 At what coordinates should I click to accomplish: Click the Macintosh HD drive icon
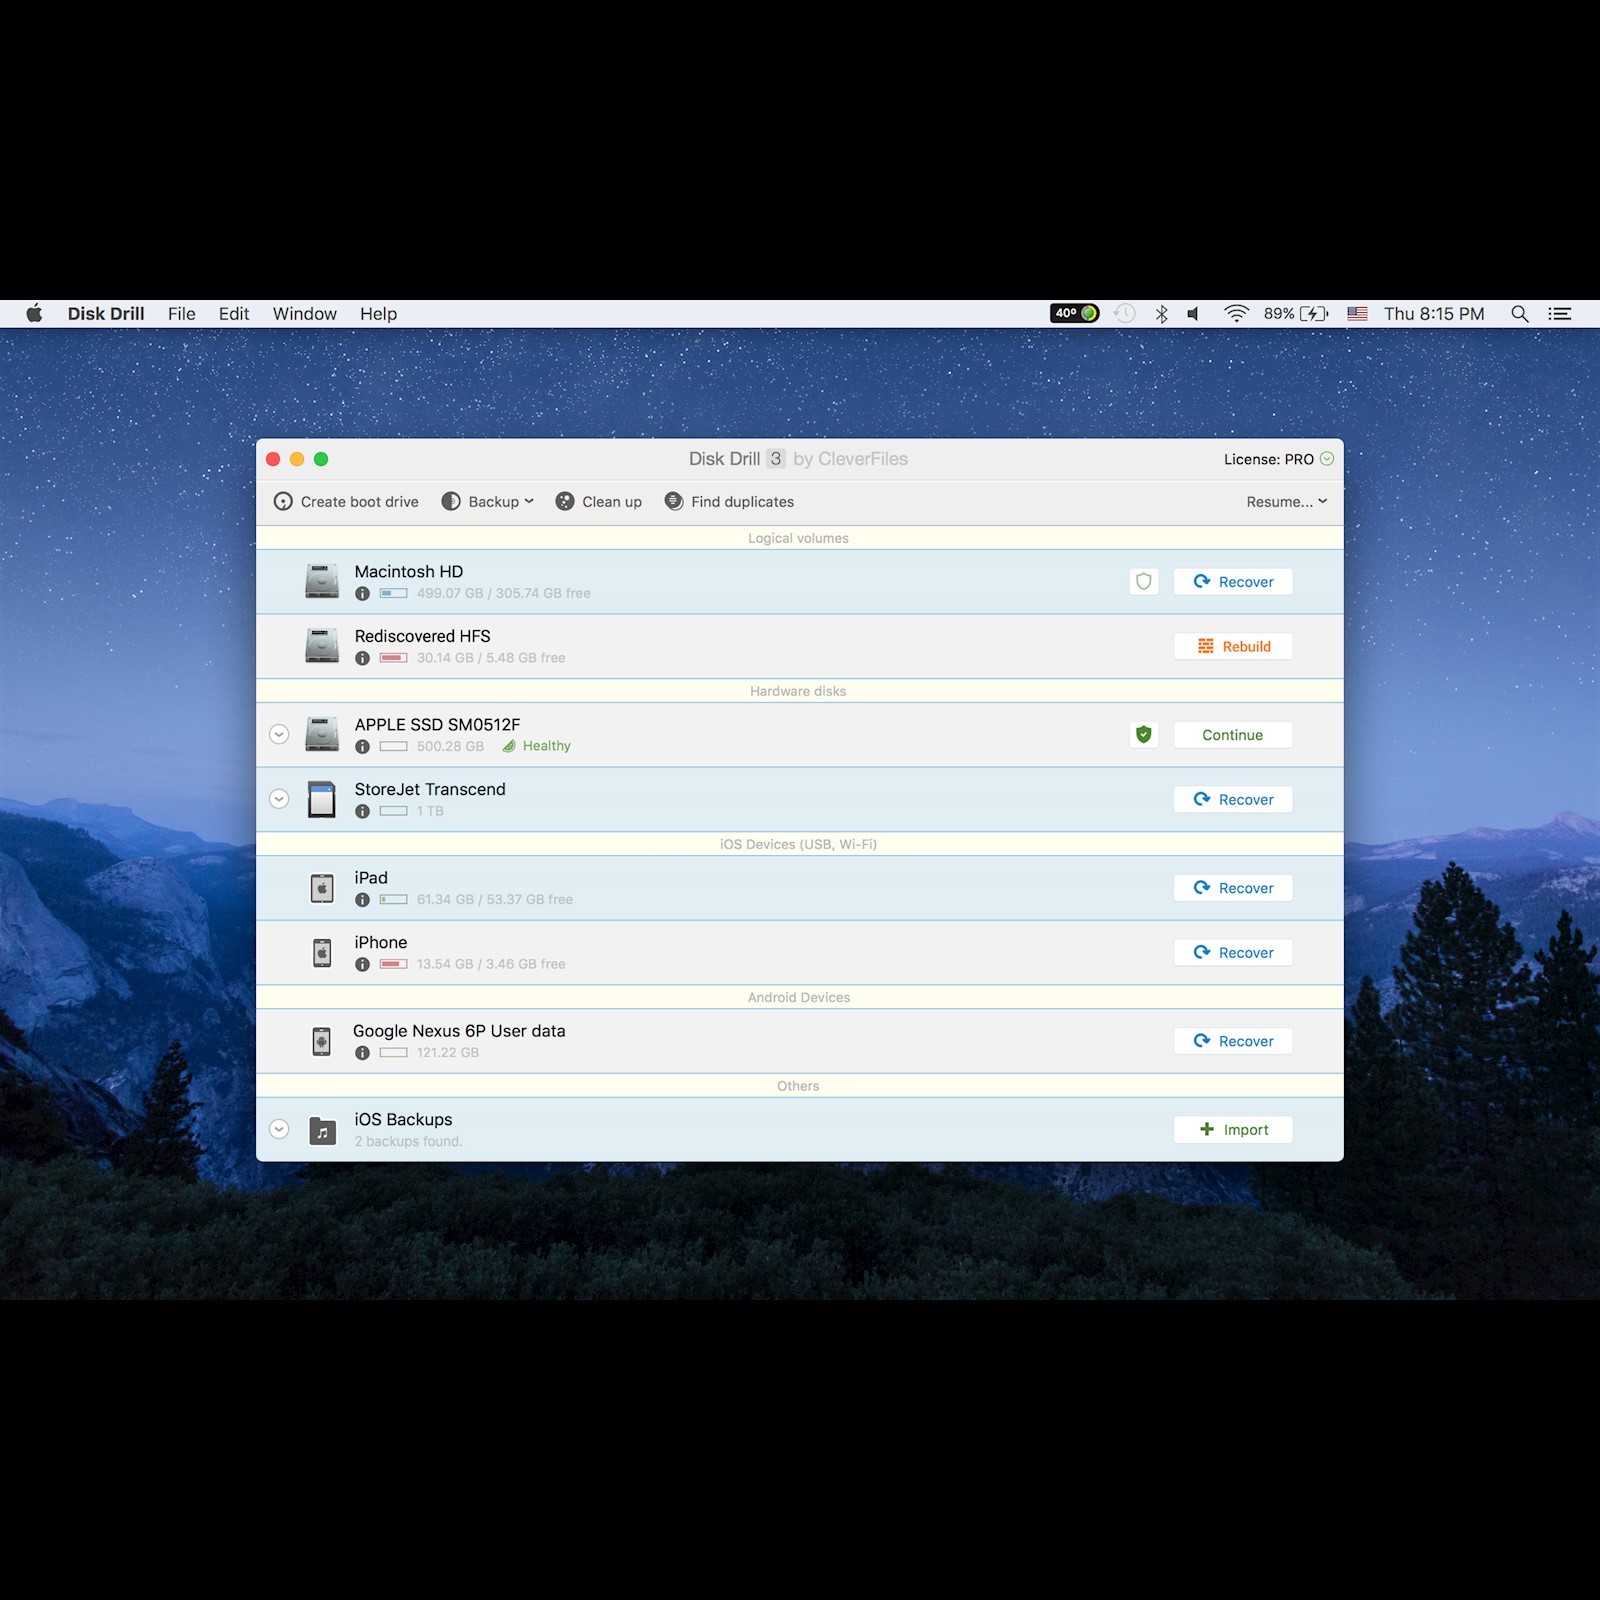(322, 581)
